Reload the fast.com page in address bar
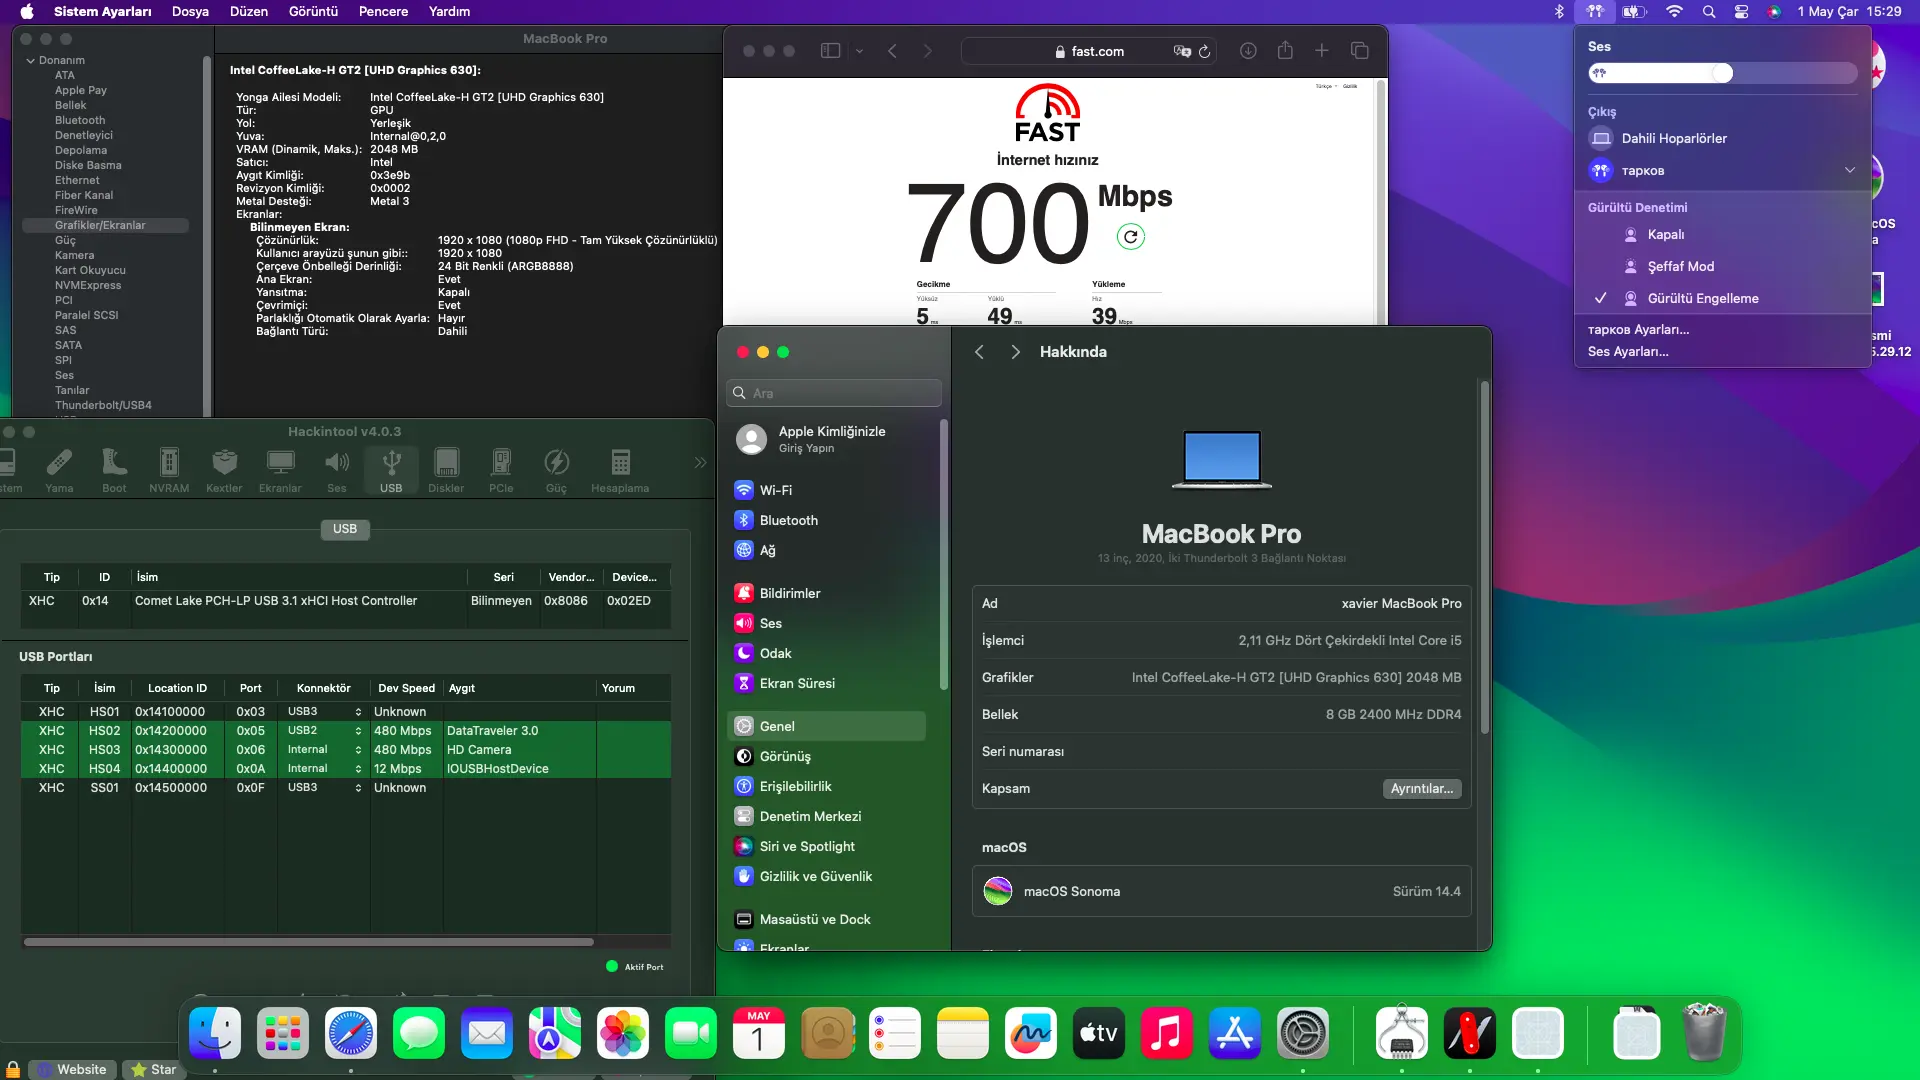 [x=1205, y=52]
